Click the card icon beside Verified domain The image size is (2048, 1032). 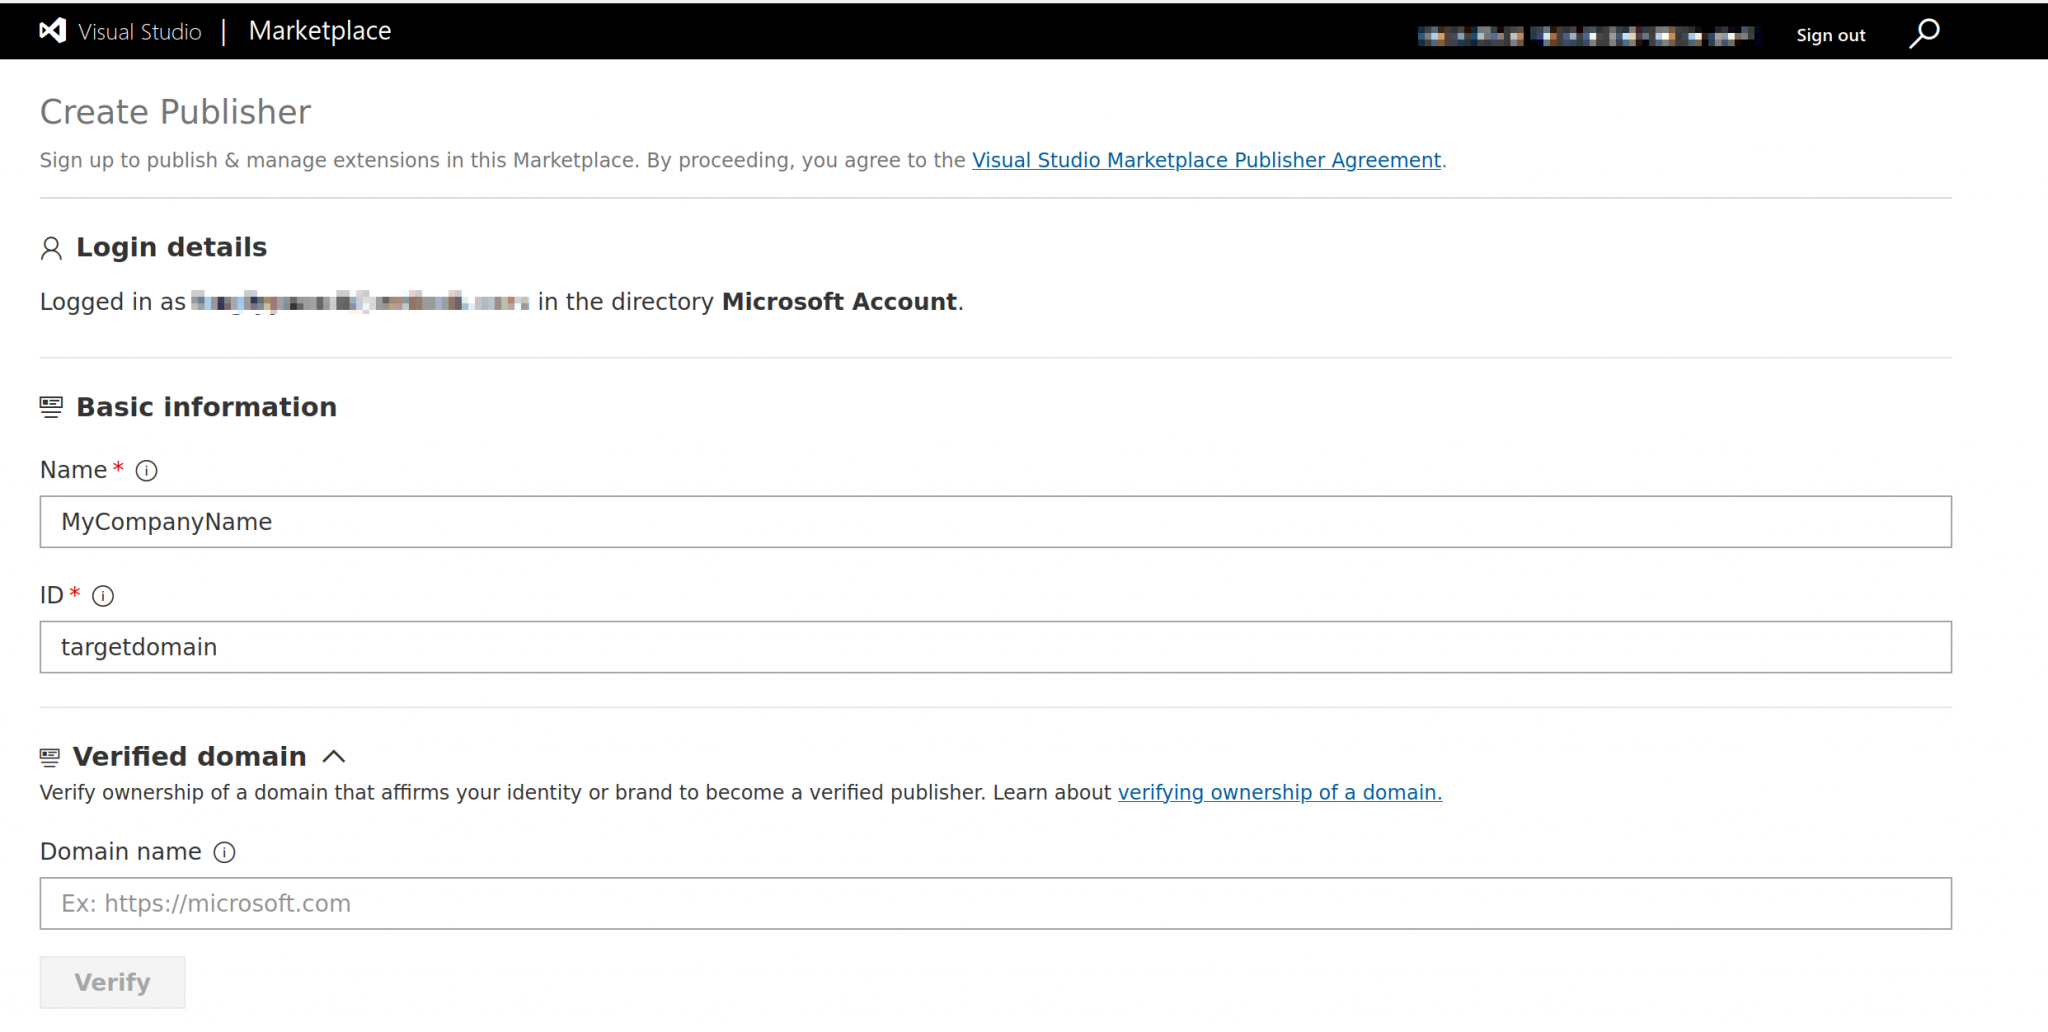(x=50, y=756)
